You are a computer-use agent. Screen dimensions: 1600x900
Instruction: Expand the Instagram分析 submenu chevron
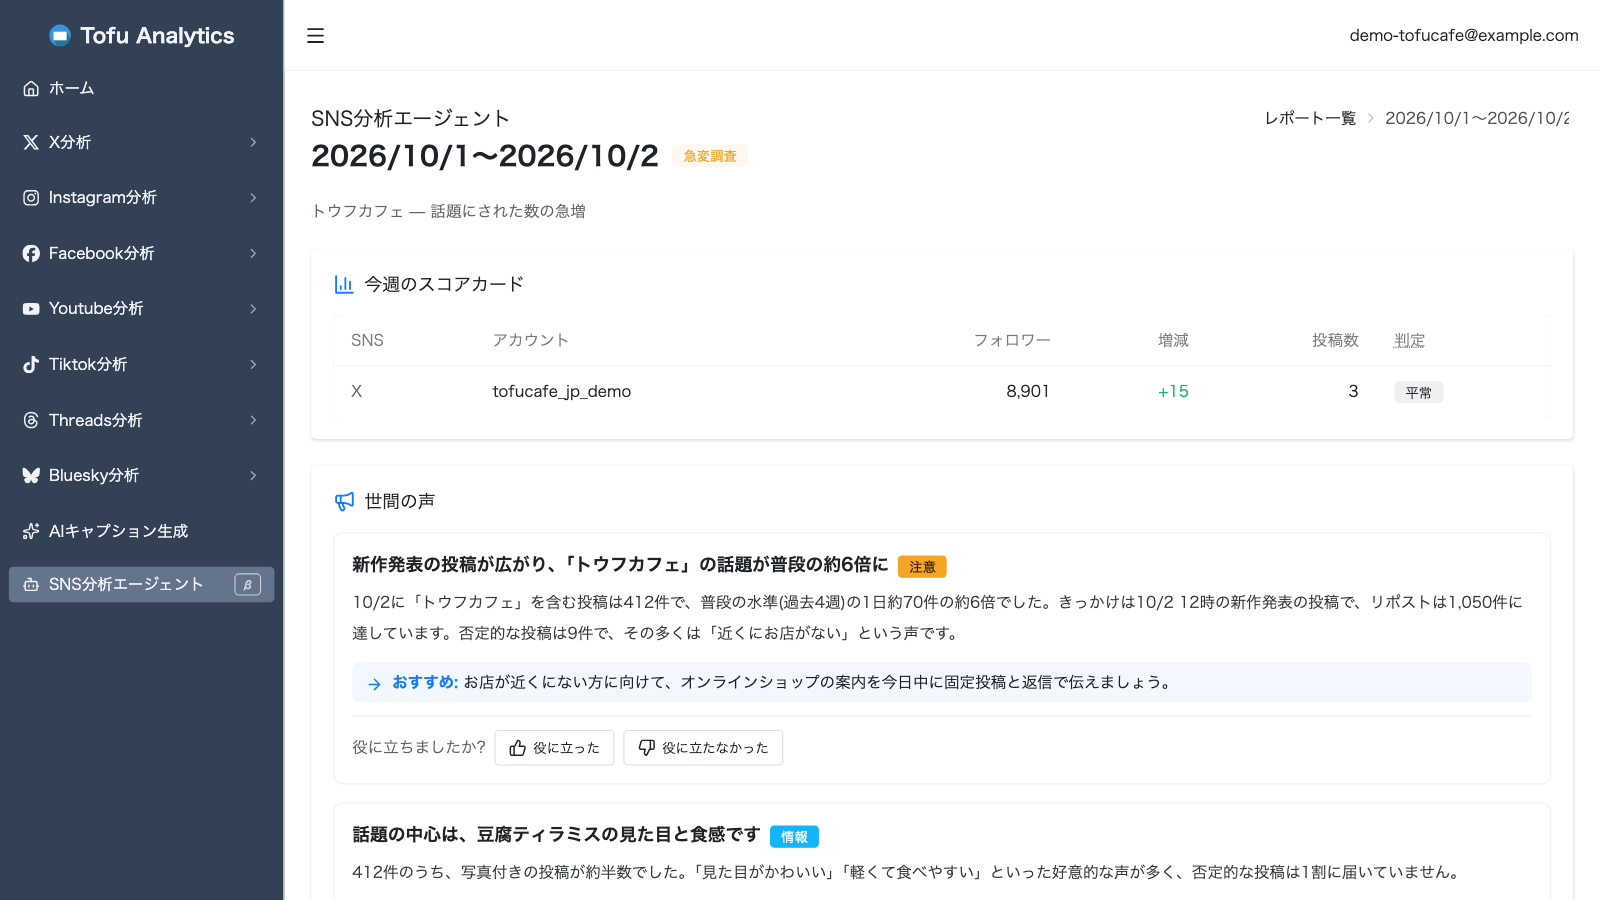[x=253, y=198]
